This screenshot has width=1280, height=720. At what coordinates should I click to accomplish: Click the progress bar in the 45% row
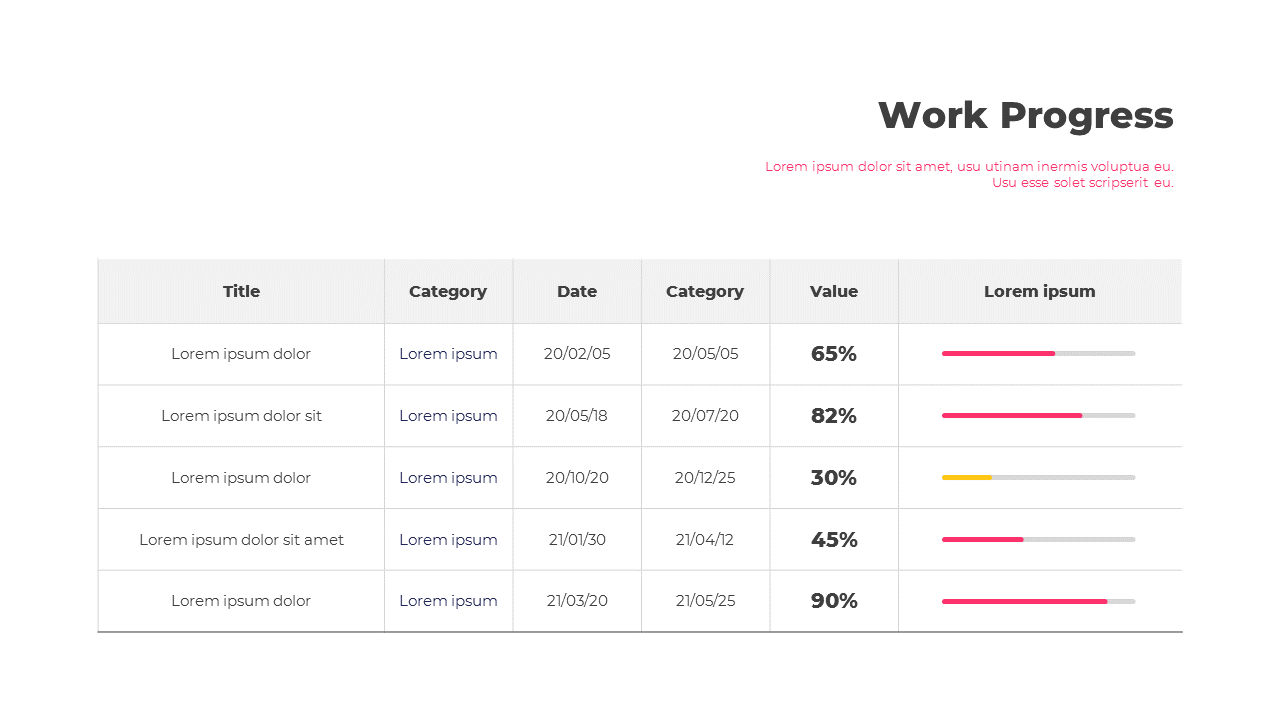[x=1038, y=539]
